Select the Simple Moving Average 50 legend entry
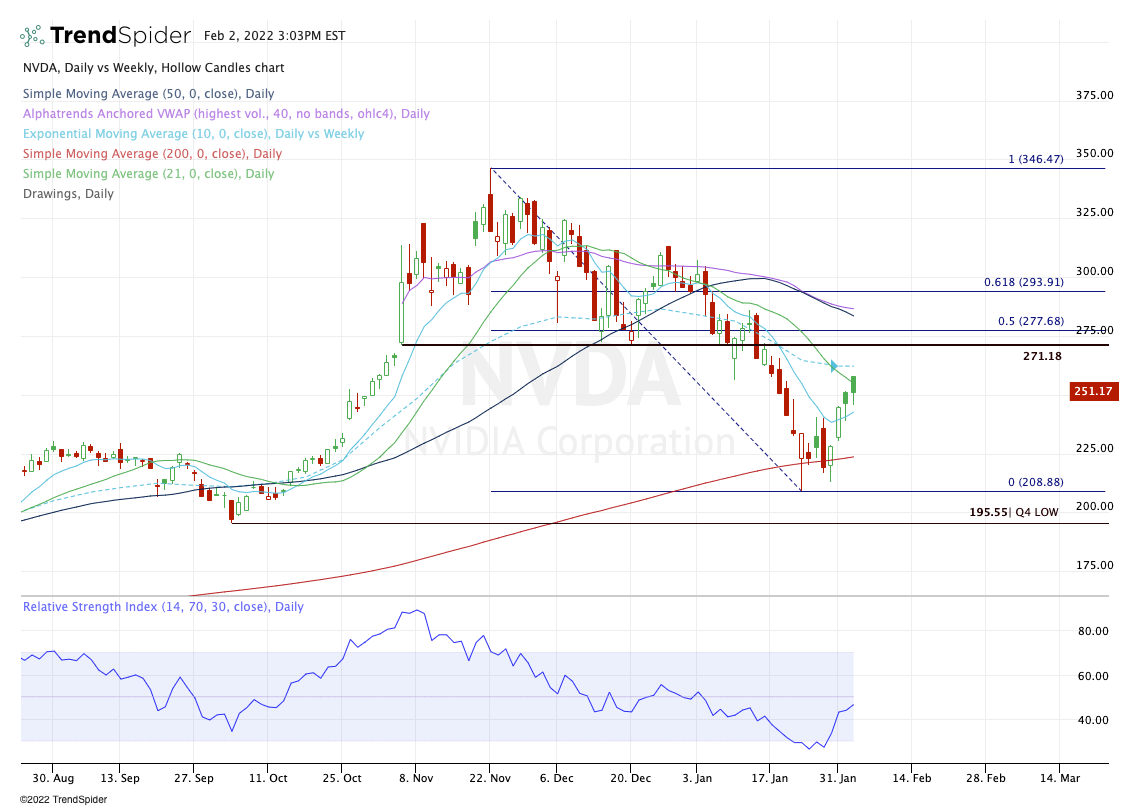This screenshot has height=809, width=1139. (149, 94)
